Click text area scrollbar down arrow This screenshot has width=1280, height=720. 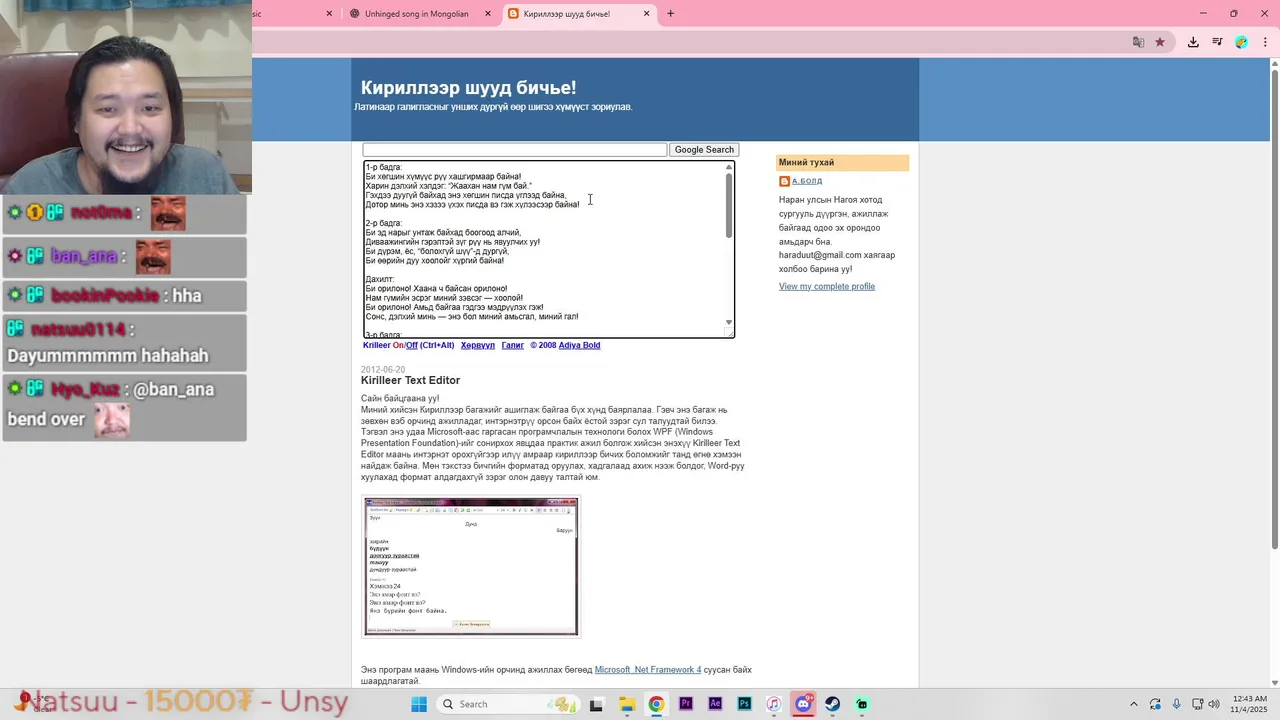pyautogui.click(x=729, y=323)
